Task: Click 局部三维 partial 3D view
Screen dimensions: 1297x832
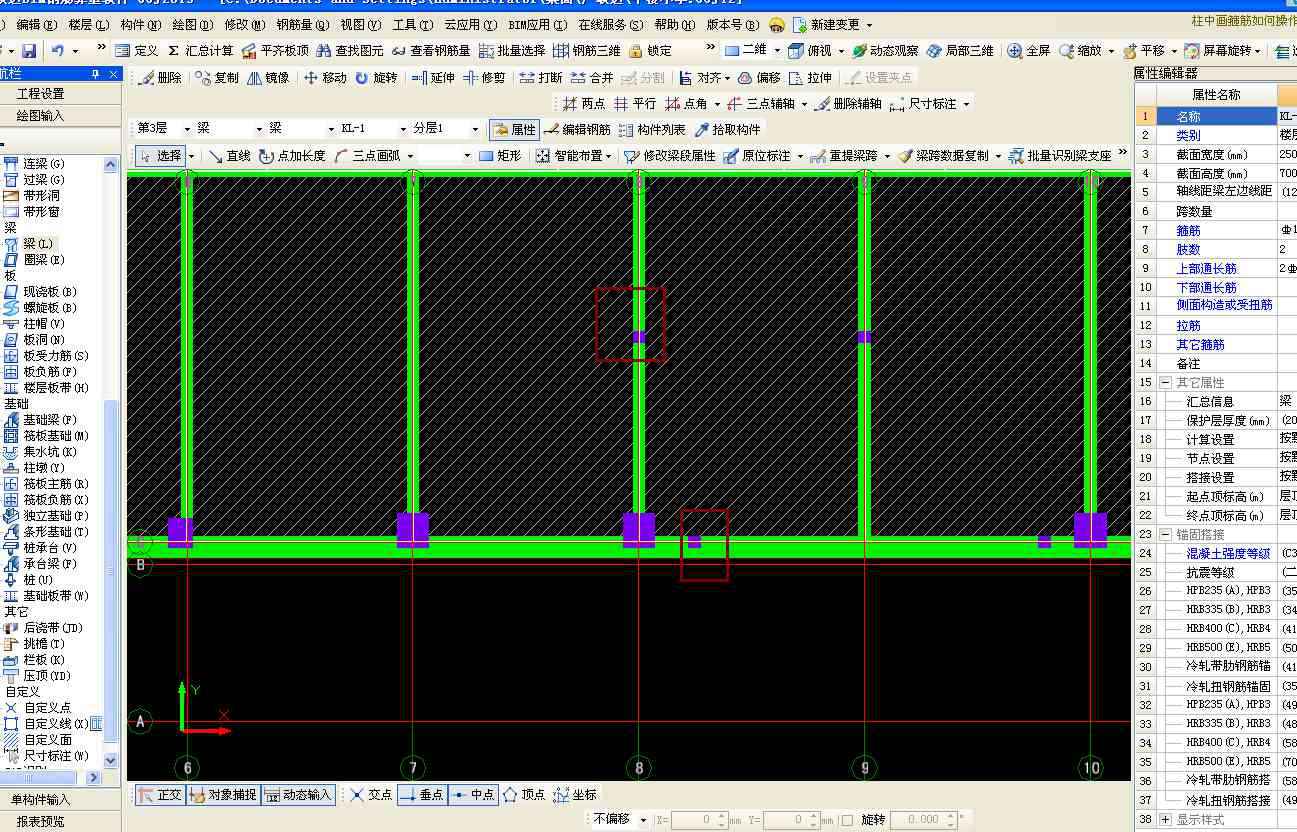Action: pyautogui.click(x=960, y=51)
